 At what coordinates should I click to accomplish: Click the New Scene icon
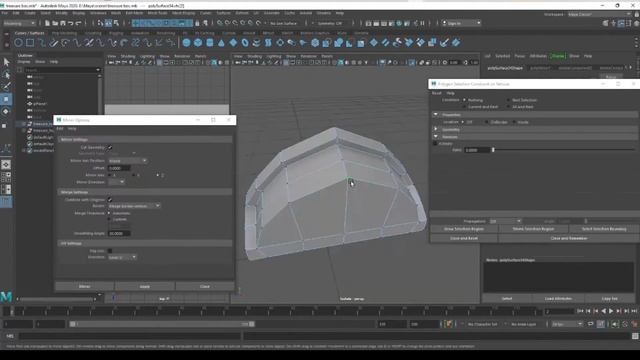[47, 23]
